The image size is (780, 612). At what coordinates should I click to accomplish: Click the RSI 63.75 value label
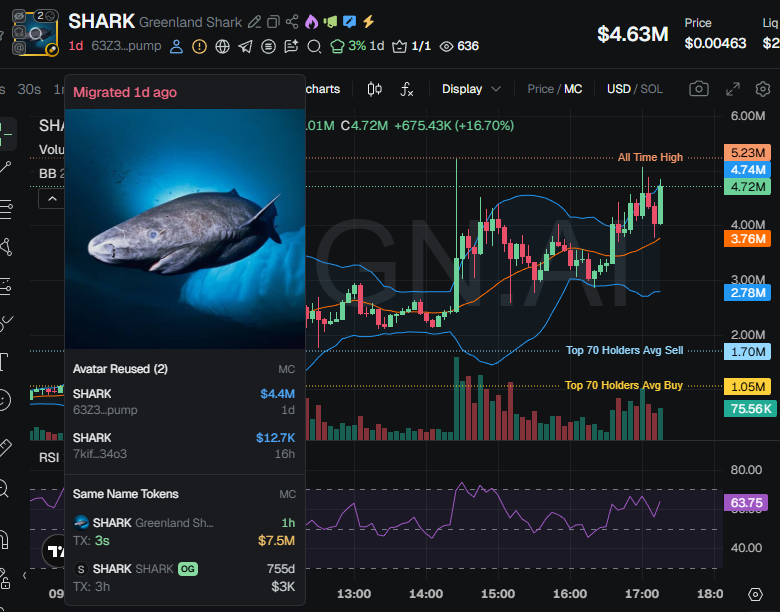pos(746,503)
